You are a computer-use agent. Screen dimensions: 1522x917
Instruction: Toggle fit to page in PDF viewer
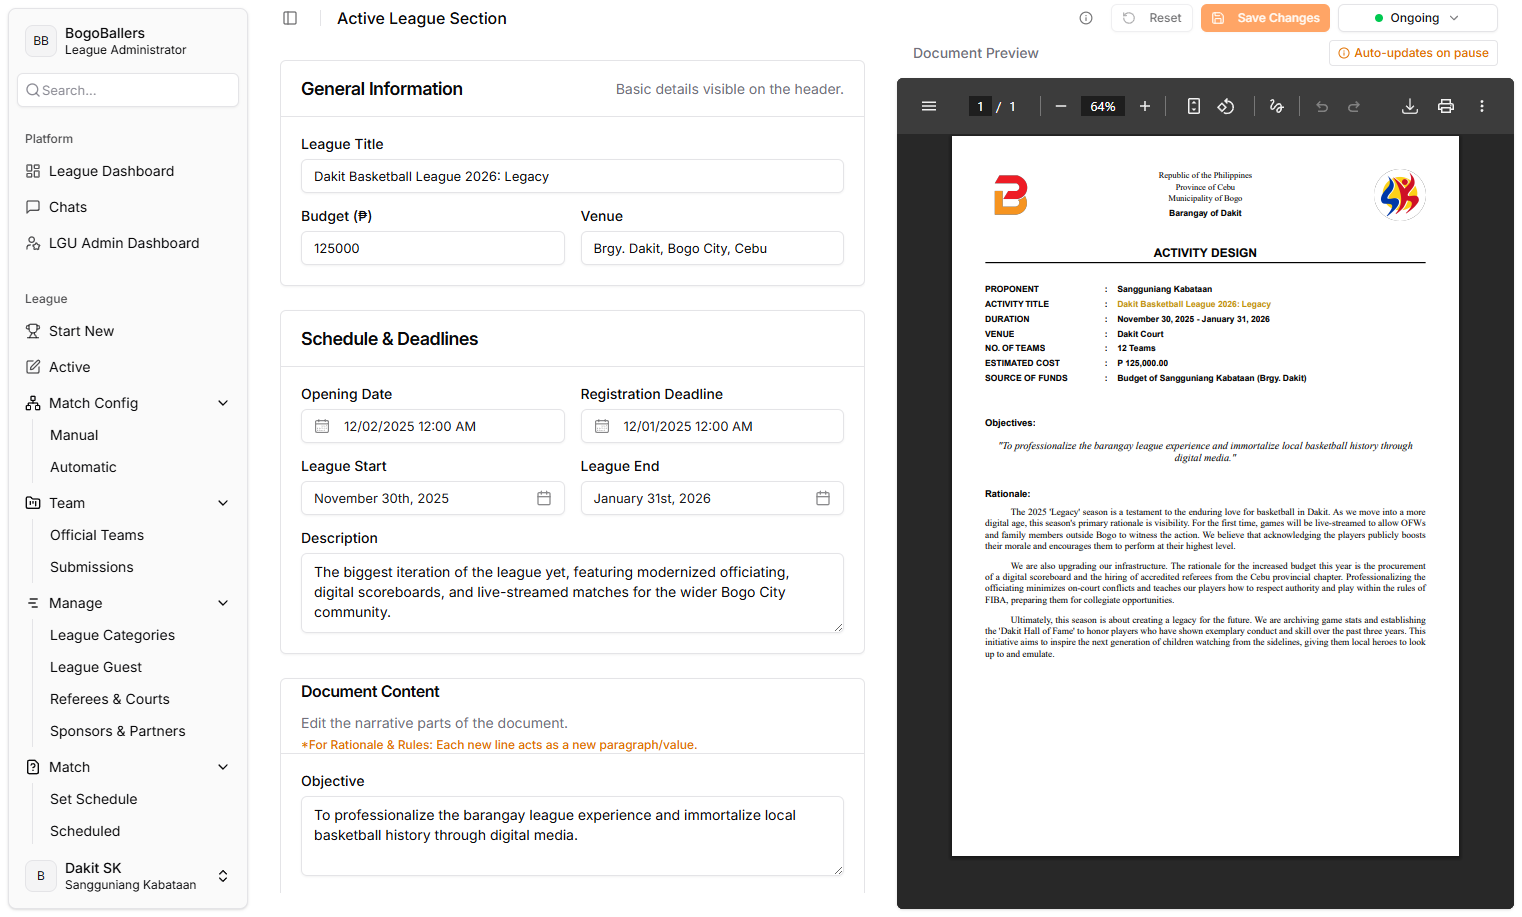pyautogui.click(x=1194, y=106)
